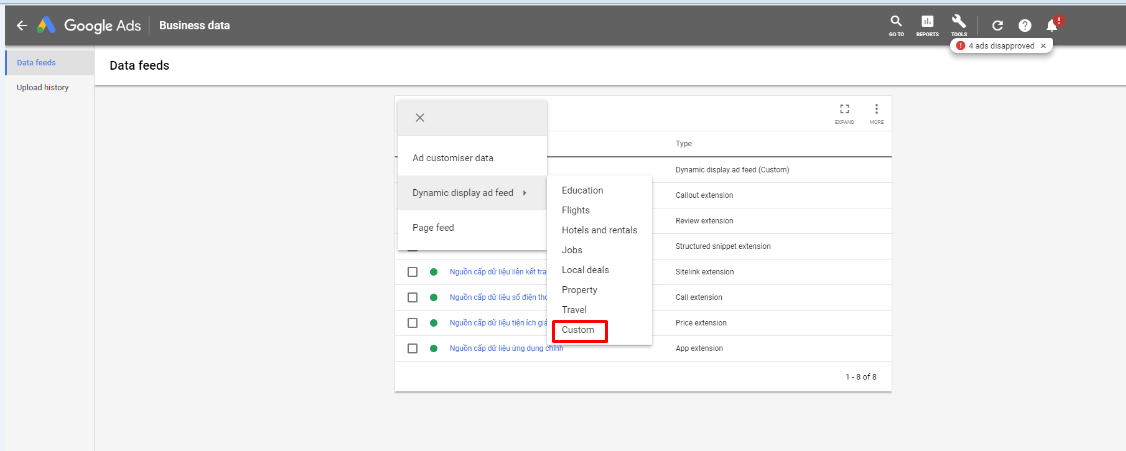Click the Expand table icon
The width and height of the screenshot is (1126, 451).
pyautogui.click(x=844, y=113)
